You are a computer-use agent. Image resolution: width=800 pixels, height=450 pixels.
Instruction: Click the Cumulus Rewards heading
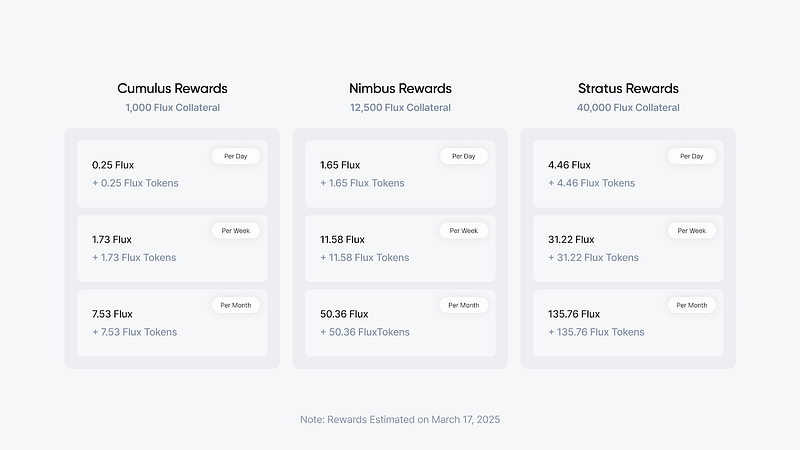[172, 88]
